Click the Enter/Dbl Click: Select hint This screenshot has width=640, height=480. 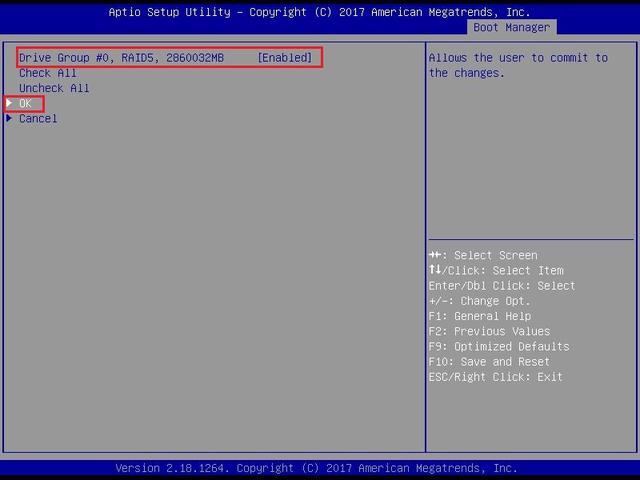pos(502,286)
